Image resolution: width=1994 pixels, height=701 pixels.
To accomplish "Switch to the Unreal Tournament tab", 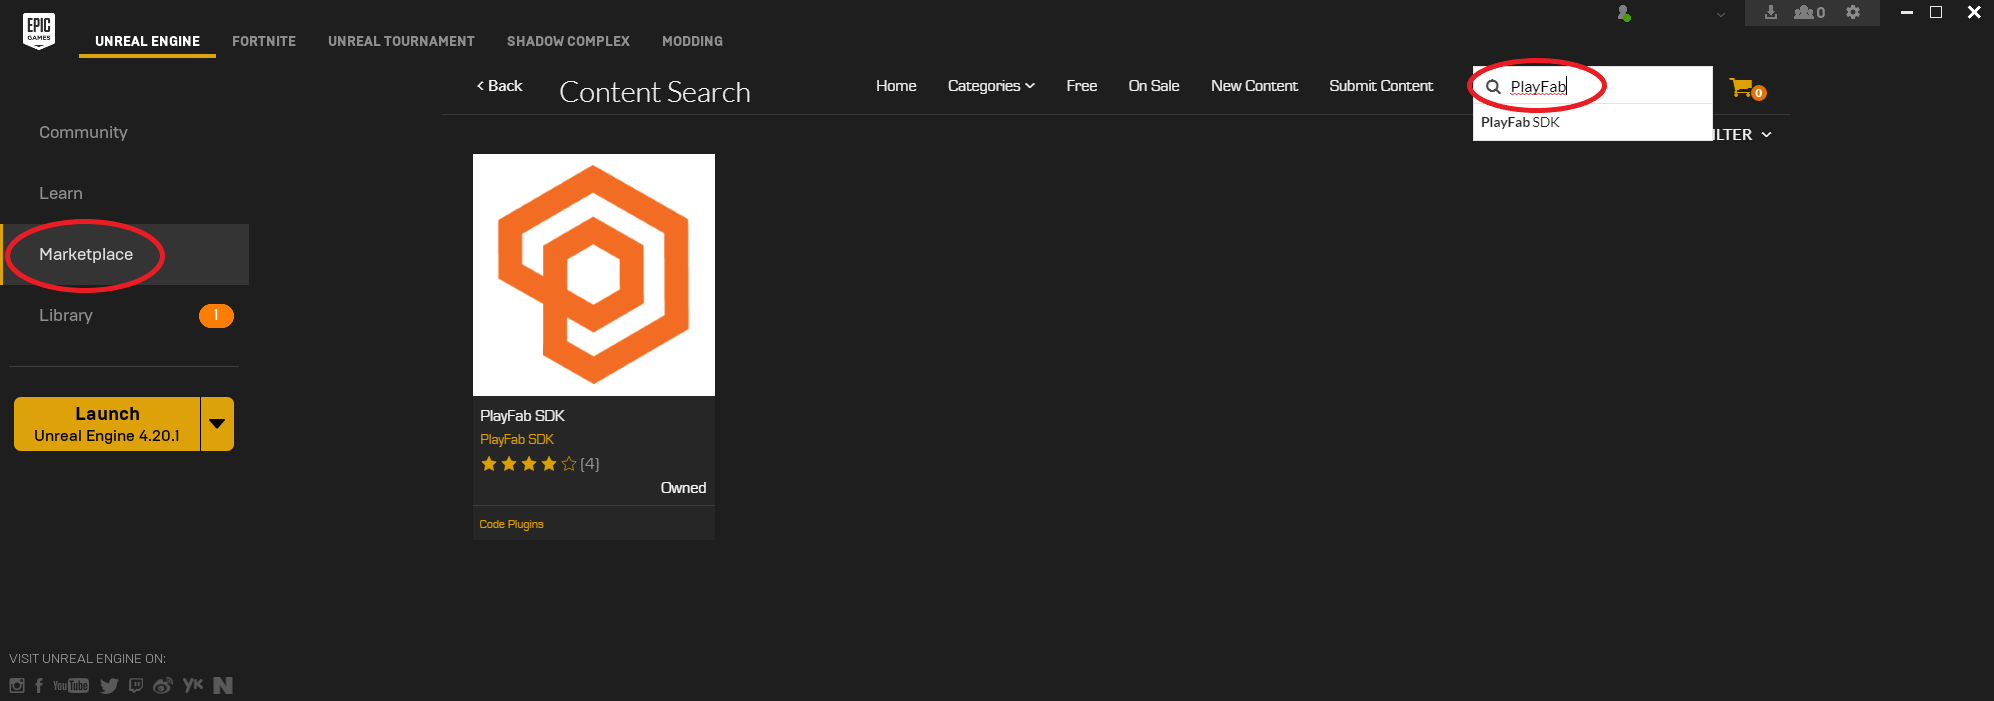I will 401,41.
